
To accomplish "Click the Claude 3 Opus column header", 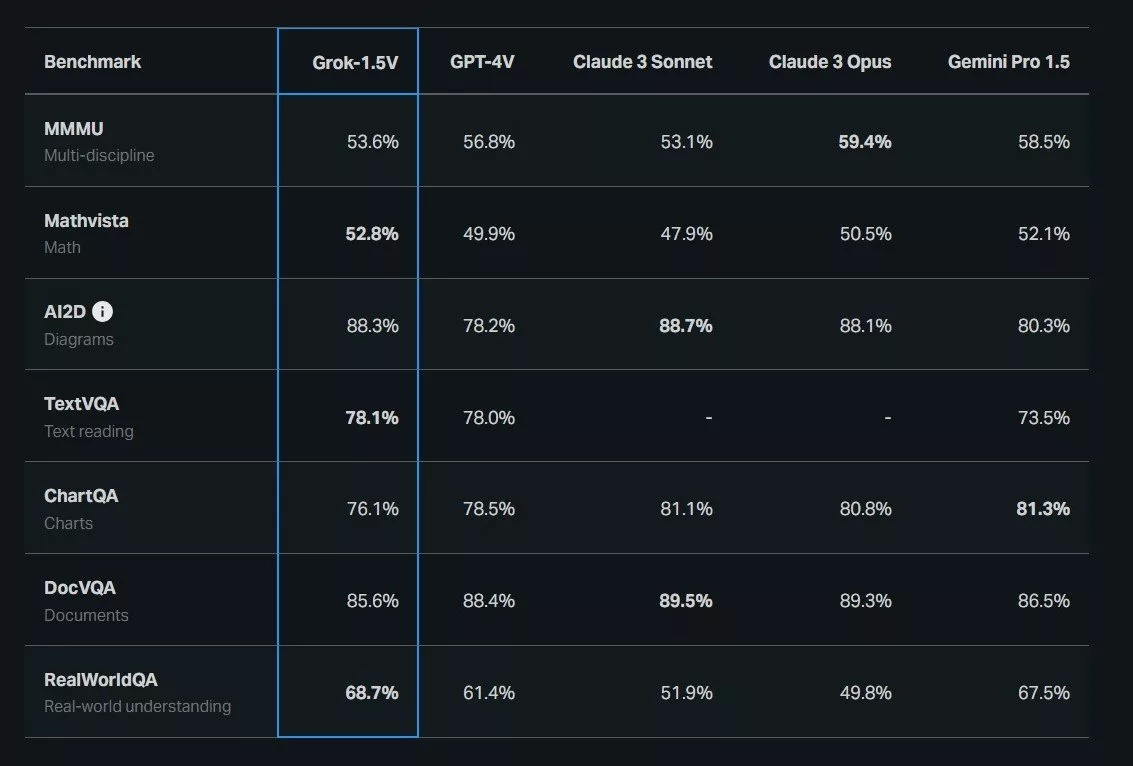I will point(830,61).
